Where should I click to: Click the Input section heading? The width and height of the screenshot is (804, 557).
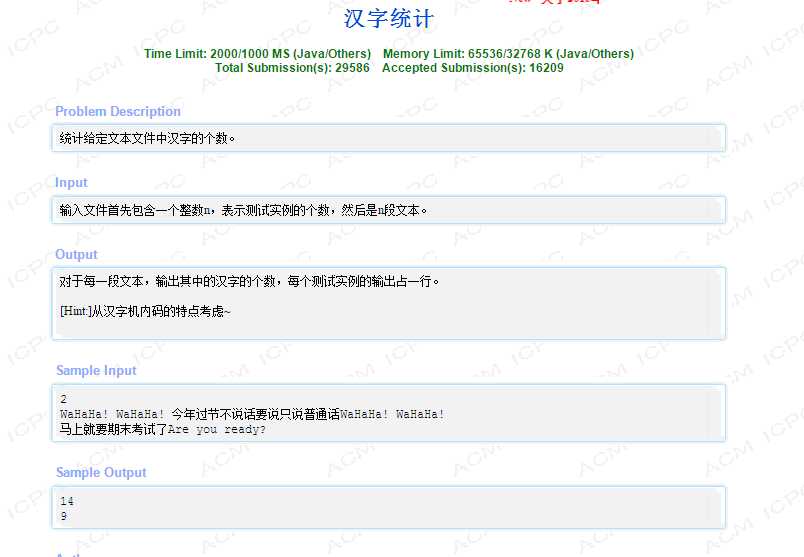click(71, 183)
